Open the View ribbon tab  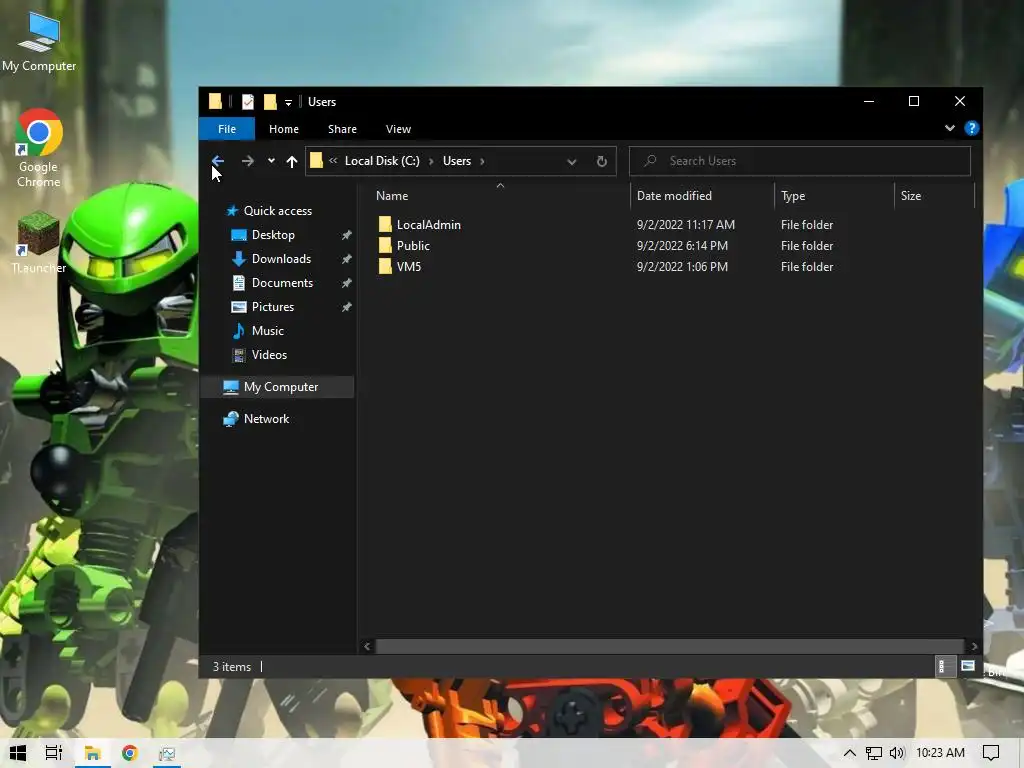pos(398,129)
